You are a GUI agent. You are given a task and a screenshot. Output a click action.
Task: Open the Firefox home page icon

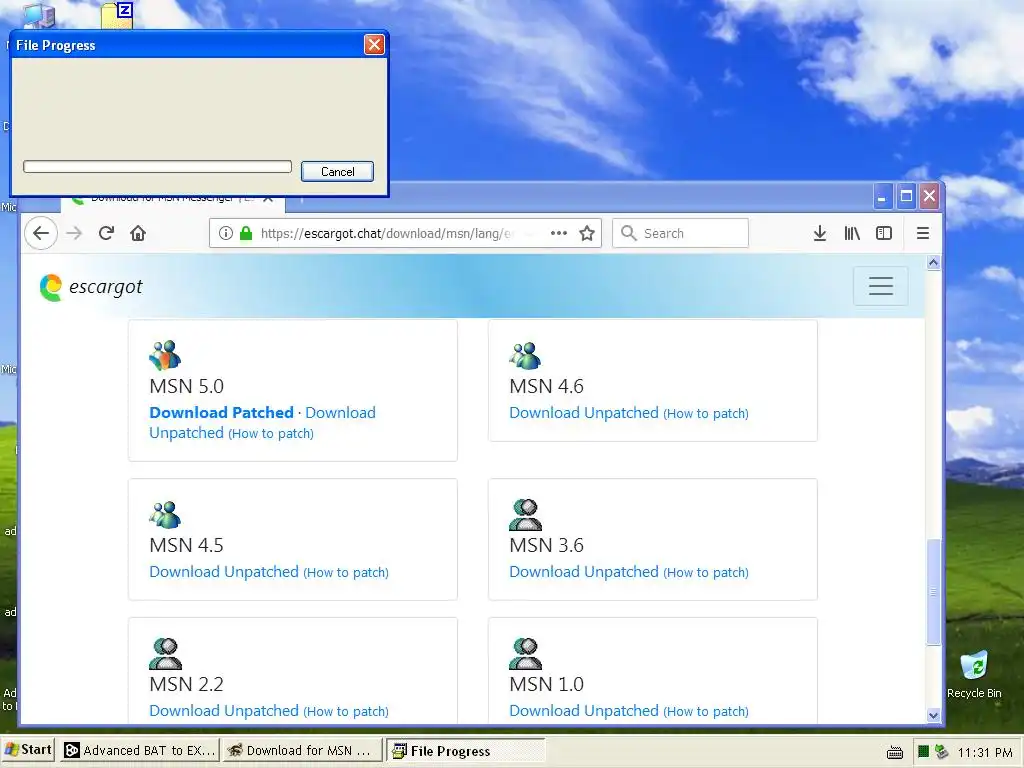(138, 233)
